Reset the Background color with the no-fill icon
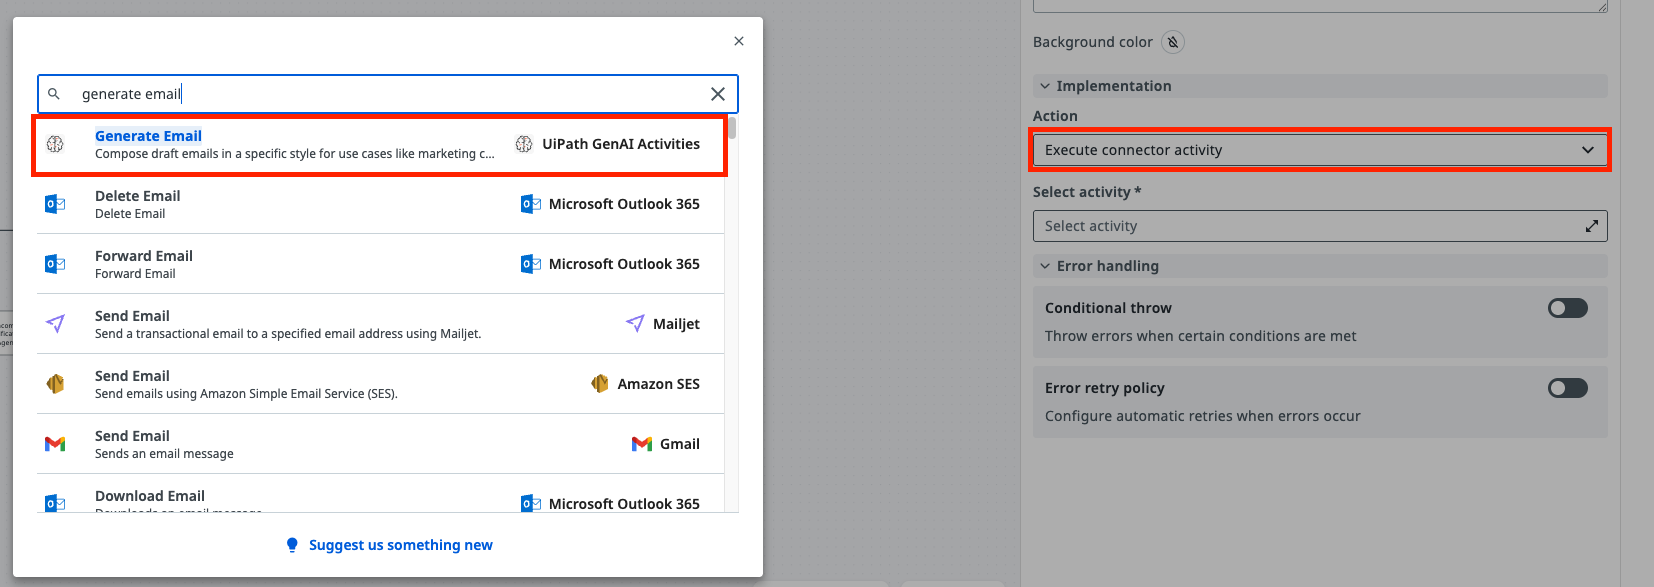1654x587 pixels. point(1173,42)
